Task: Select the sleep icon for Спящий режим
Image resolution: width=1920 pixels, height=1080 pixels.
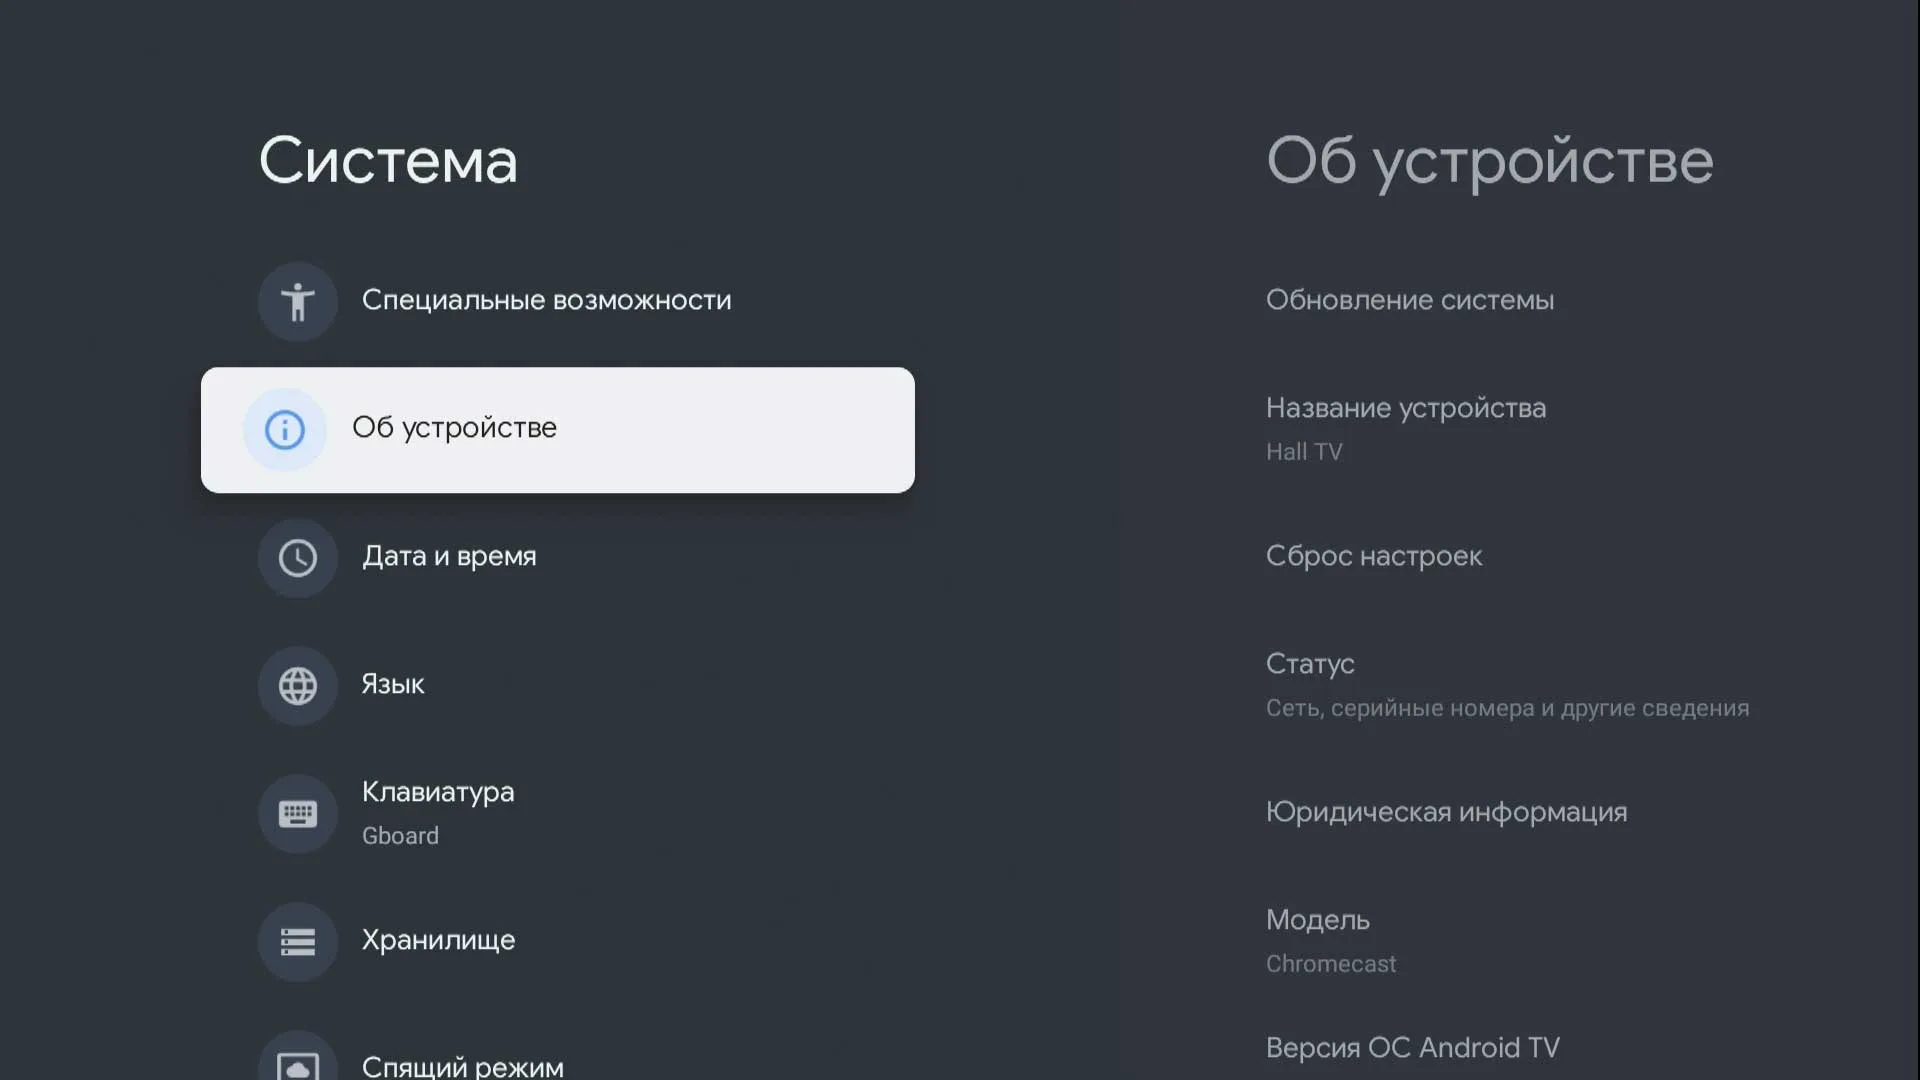Action: point(297,1063)
